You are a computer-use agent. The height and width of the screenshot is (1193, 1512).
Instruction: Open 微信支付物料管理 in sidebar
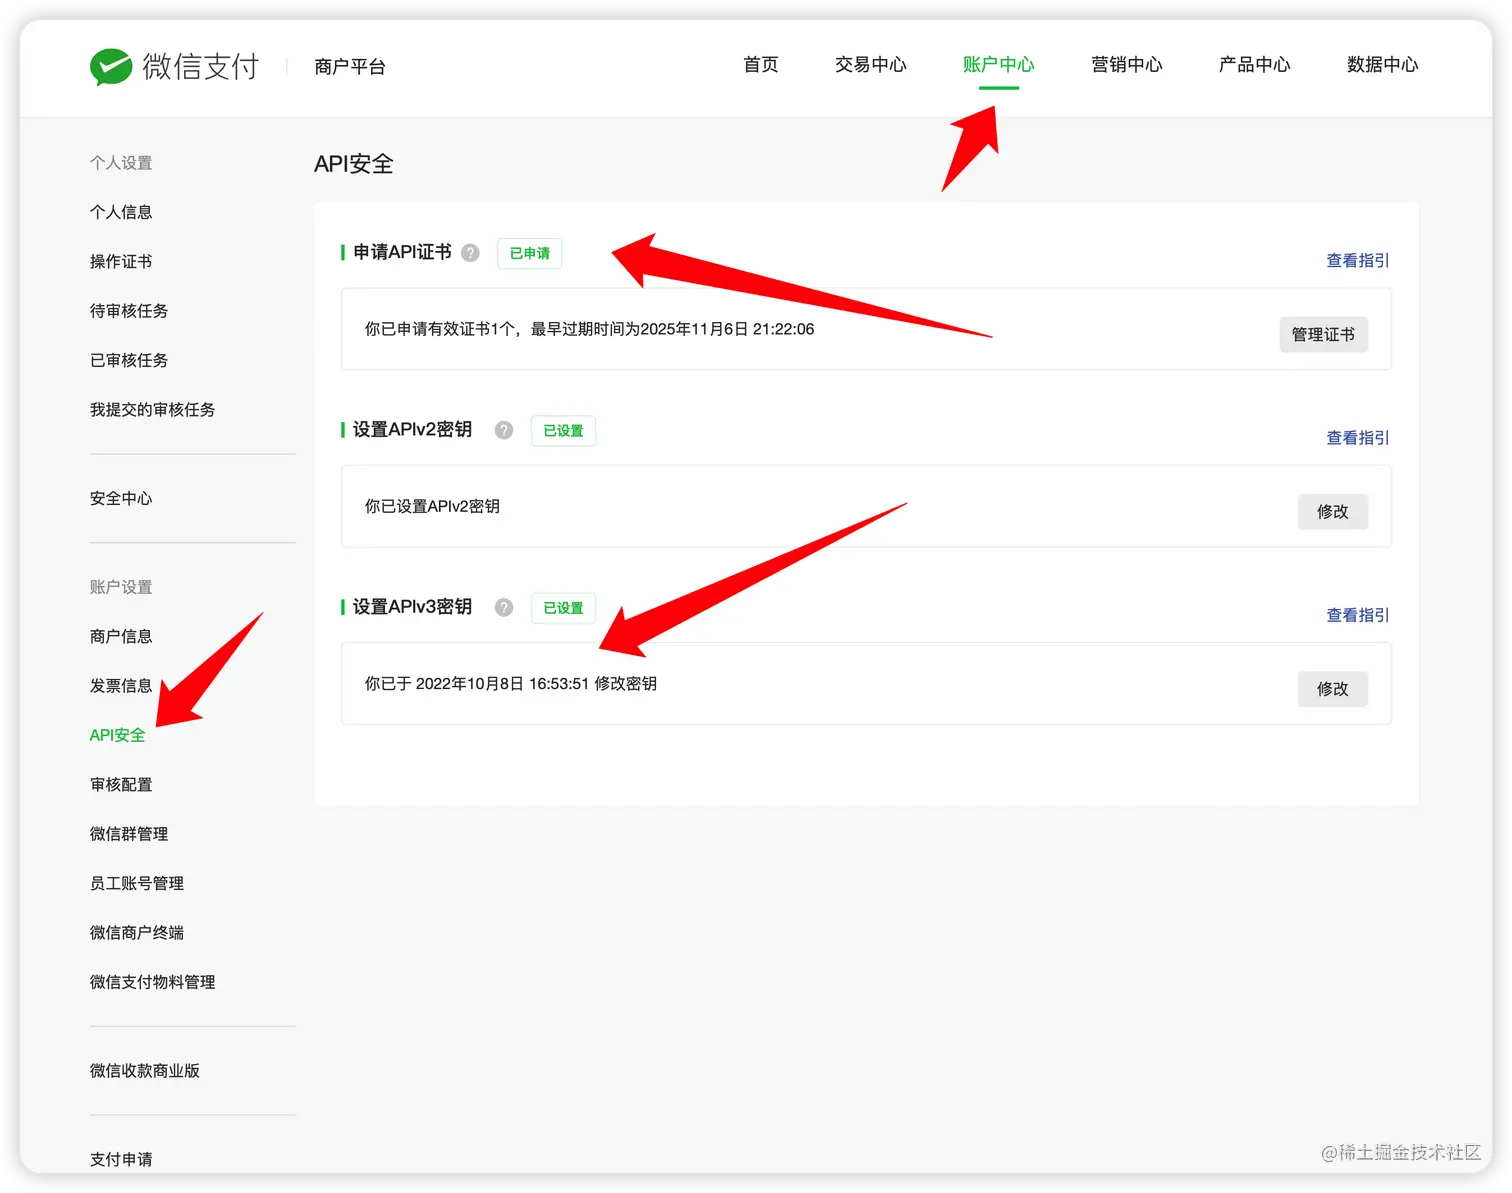coord(152,982)
